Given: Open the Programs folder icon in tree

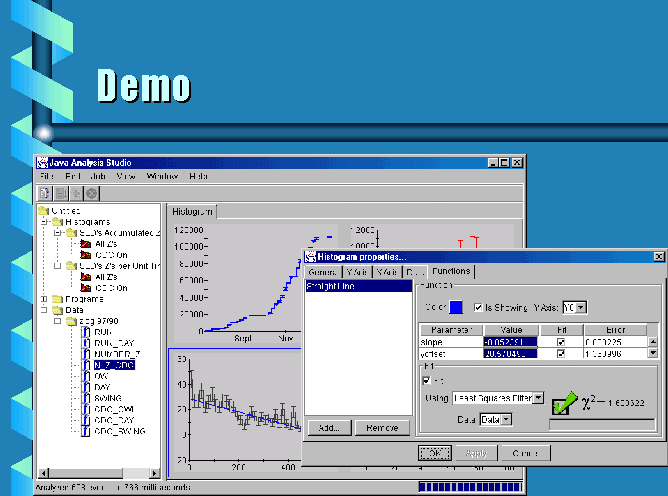Looking at the screenshot, I should pos(57,298).
